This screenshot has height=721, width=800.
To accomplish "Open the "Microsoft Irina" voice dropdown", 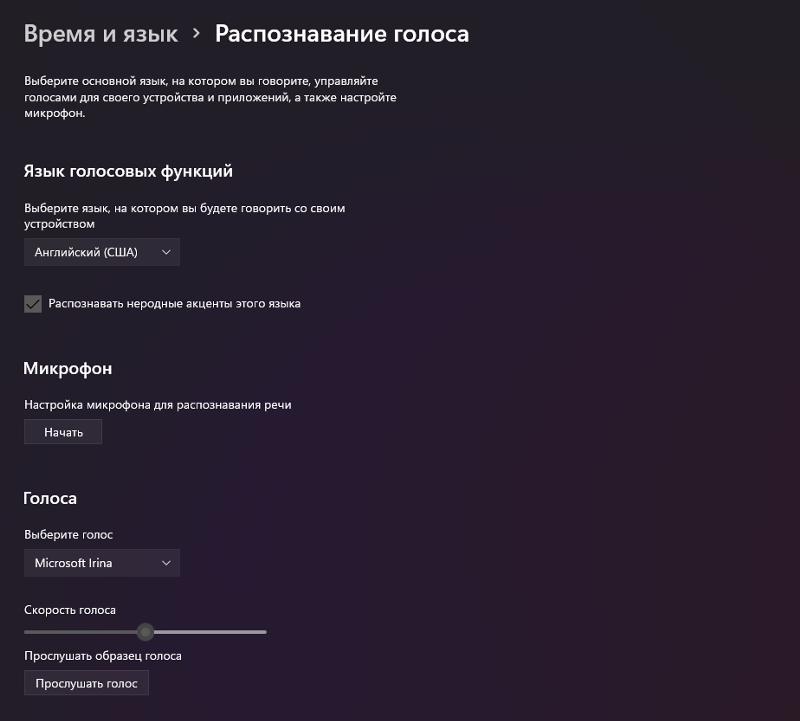I will point(101,563).
